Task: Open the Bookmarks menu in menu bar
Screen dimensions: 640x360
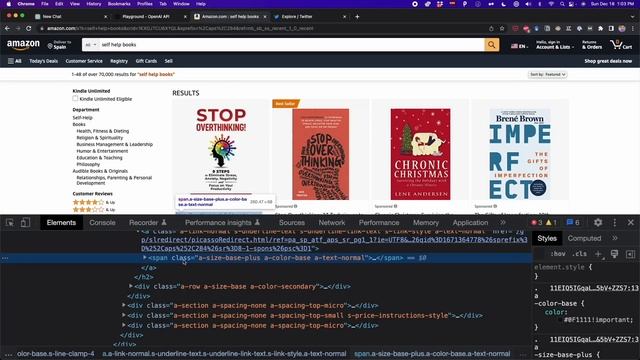Action: tap(119, 4)
